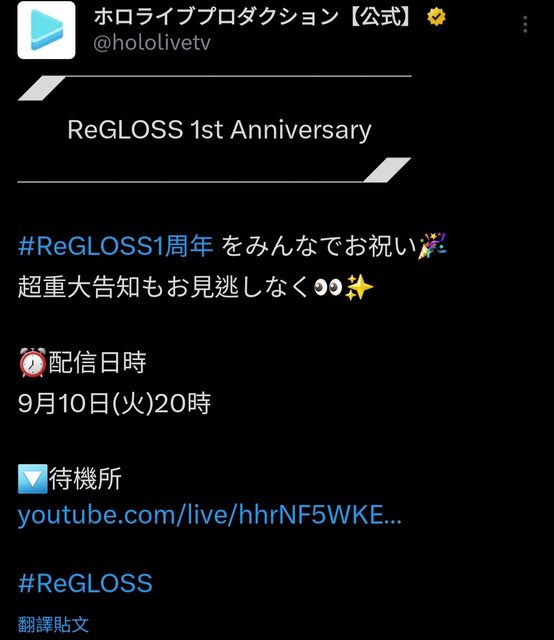
Task: Click 翻譯貼文 to translate the post
Action: click(x=53, y=624)
